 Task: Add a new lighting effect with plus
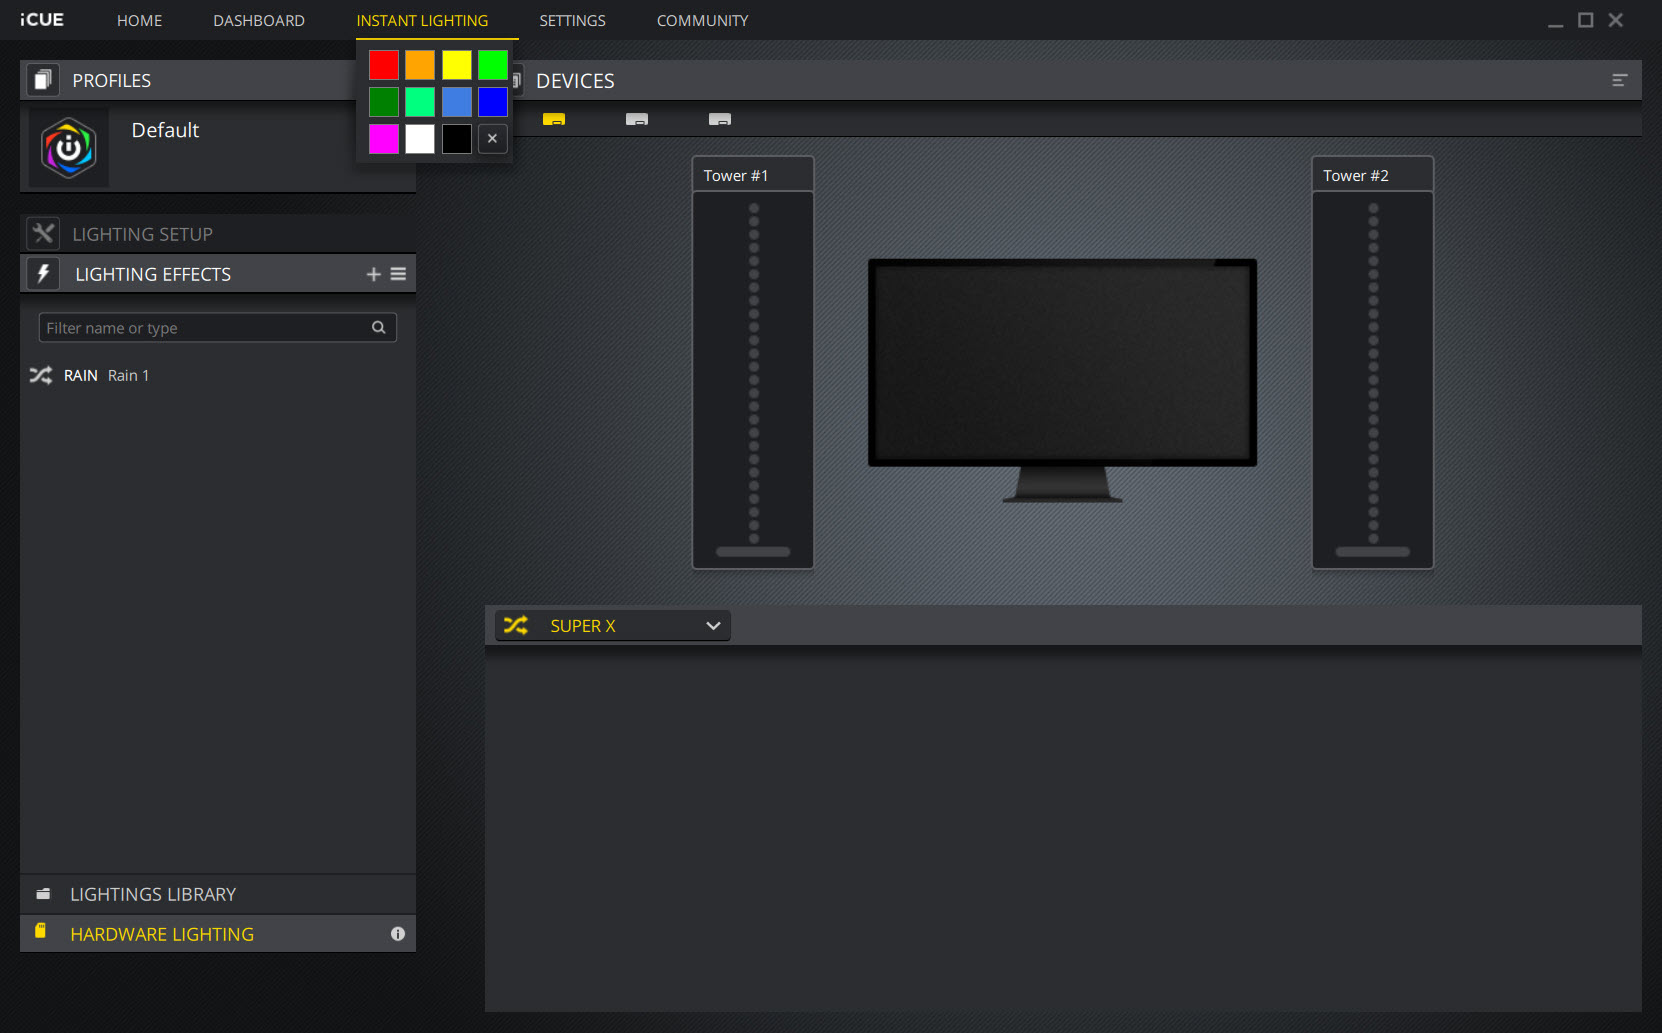pyautogui.click(x=374, y=274)
